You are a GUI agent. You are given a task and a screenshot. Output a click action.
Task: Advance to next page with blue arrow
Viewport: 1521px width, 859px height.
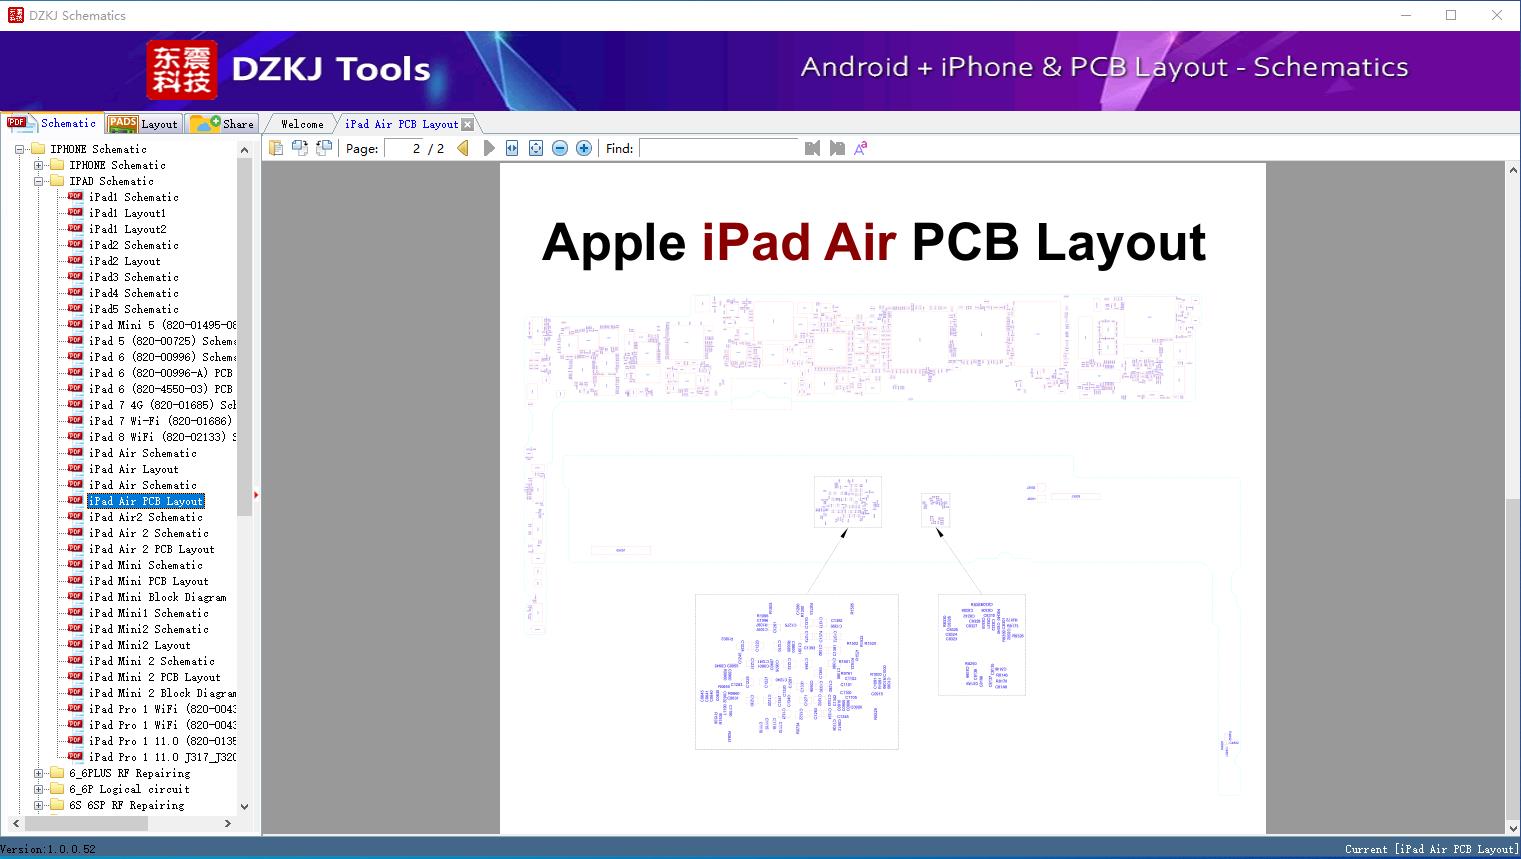[x=488, y=147]
